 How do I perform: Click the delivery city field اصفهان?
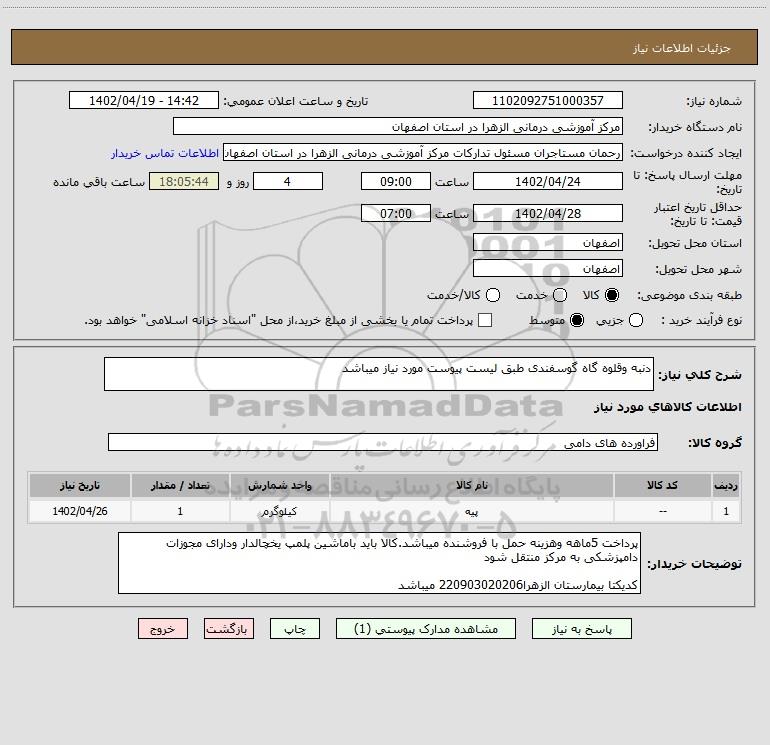click(548, 269)
